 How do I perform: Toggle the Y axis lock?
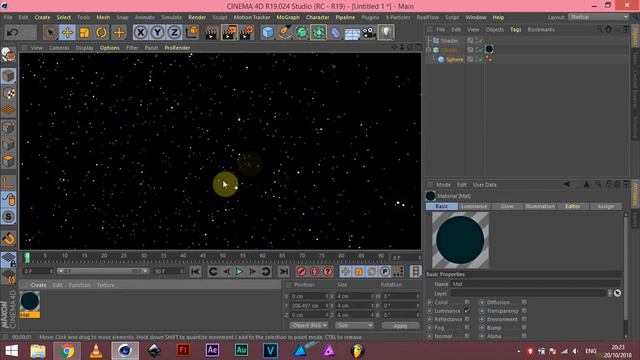click(158, 32)
